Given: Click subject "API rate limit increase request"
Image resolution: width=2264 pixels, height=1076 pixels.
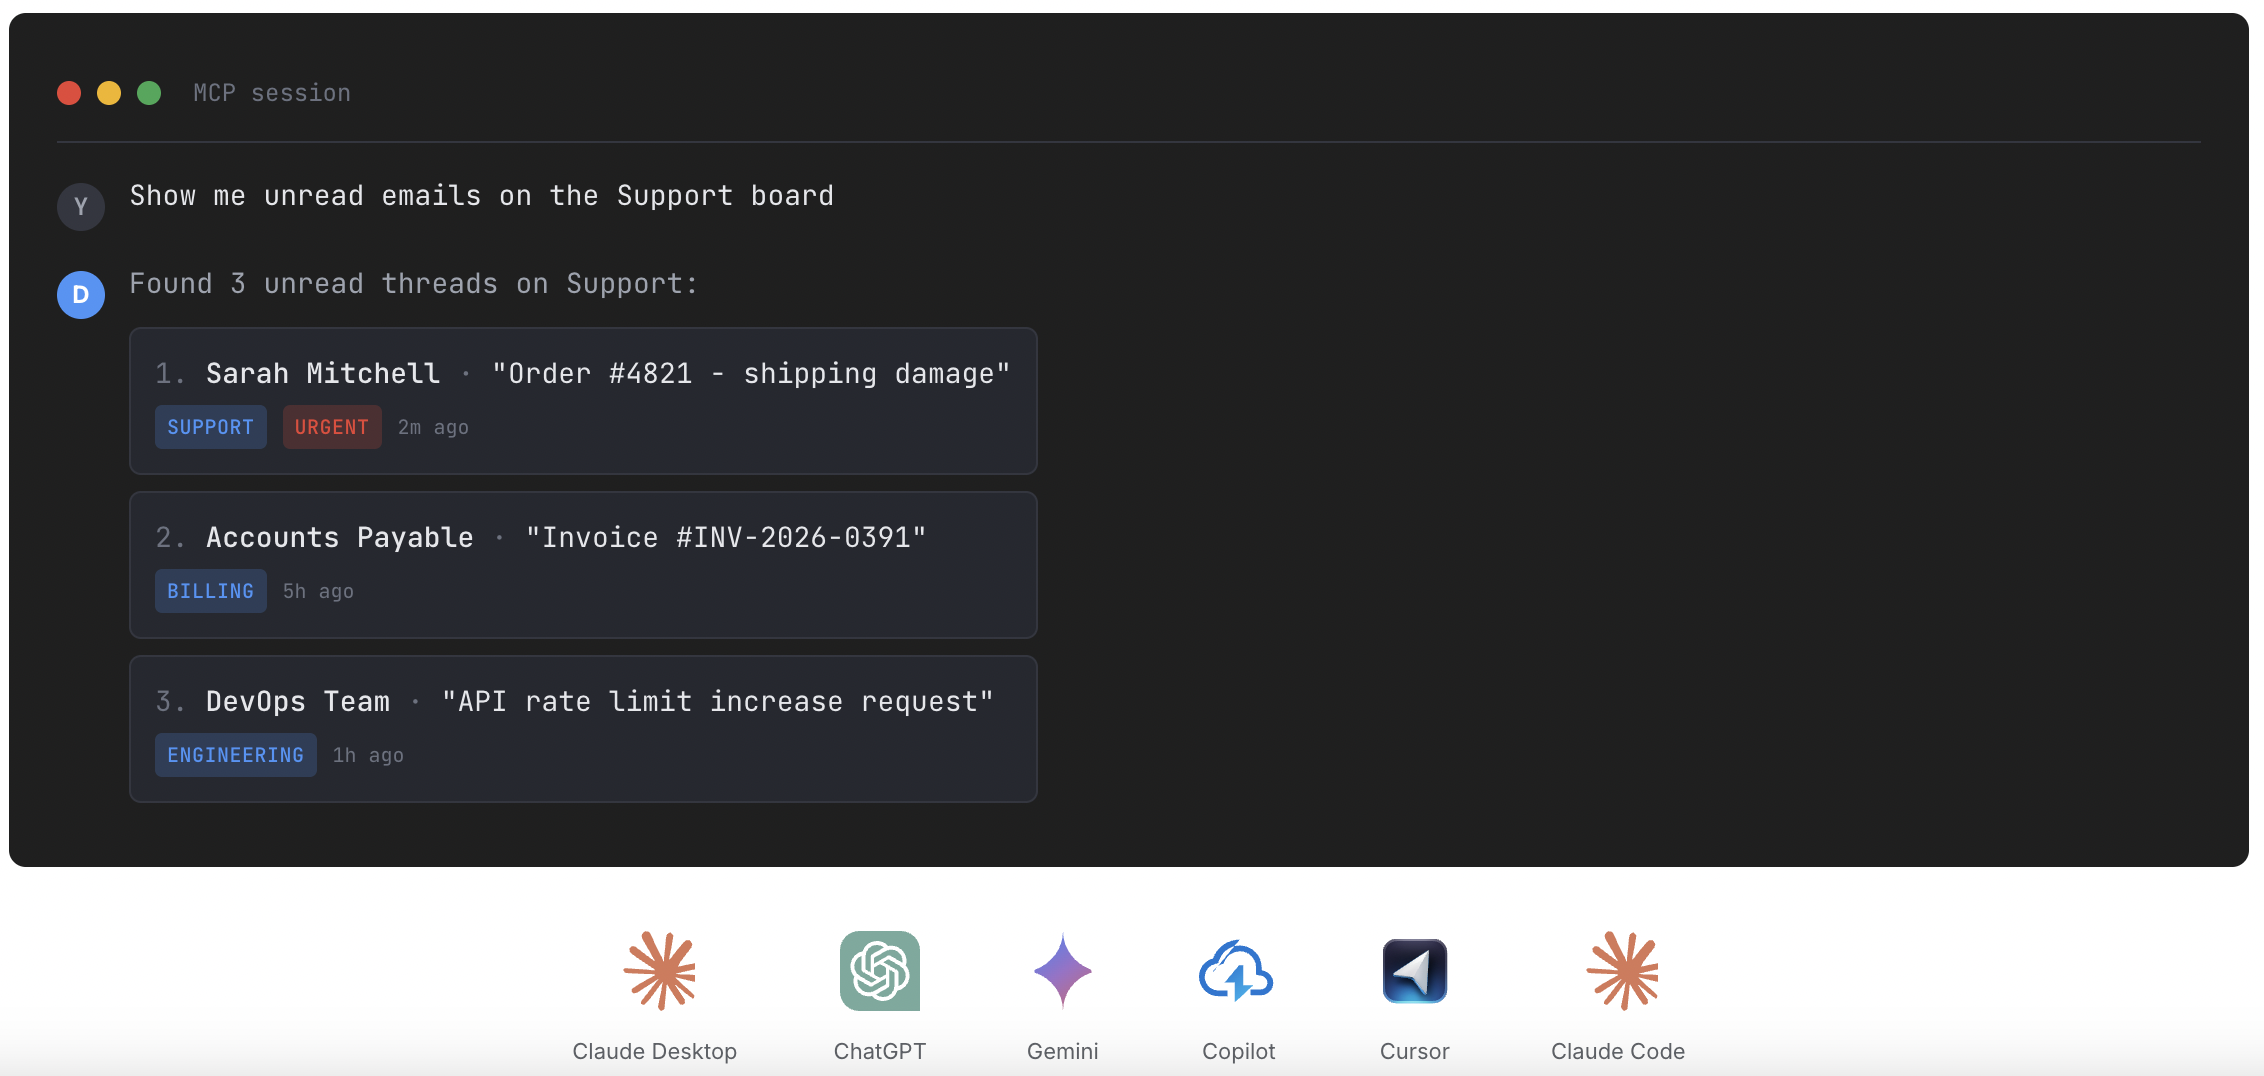Looking at the screenshot, I should (718, 701).
